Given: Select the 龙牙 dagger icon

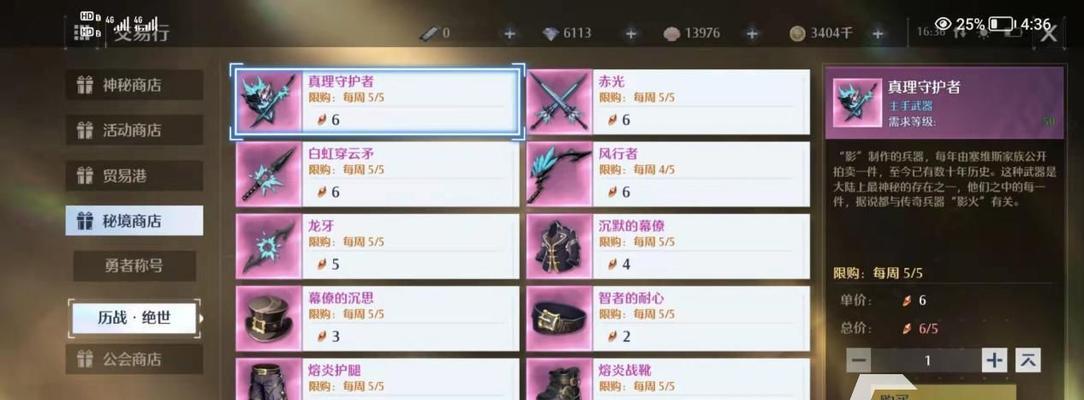Looking at the screenshot, I should coord(270,246).
